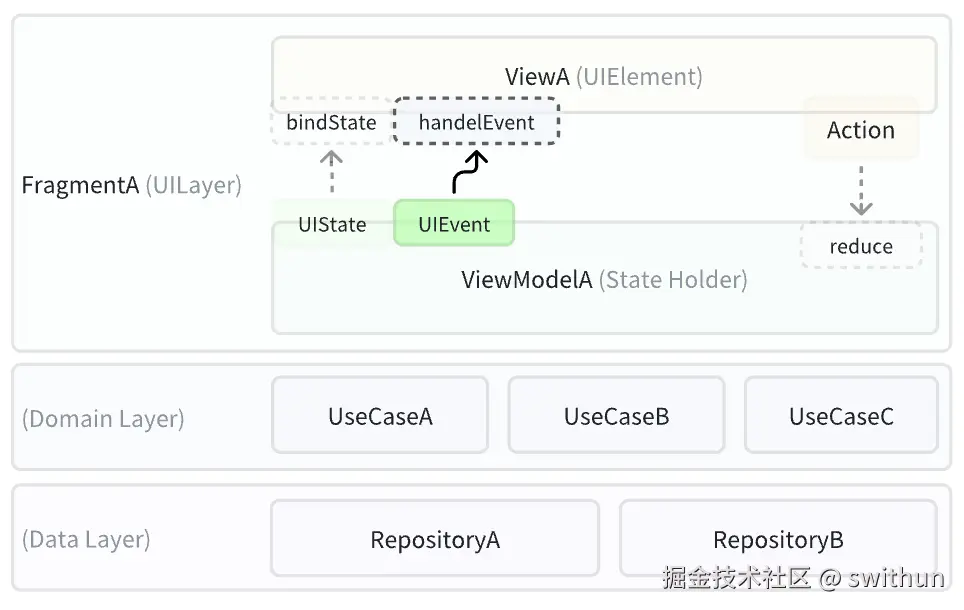Select the RepositoryA box

click(435, 541)
